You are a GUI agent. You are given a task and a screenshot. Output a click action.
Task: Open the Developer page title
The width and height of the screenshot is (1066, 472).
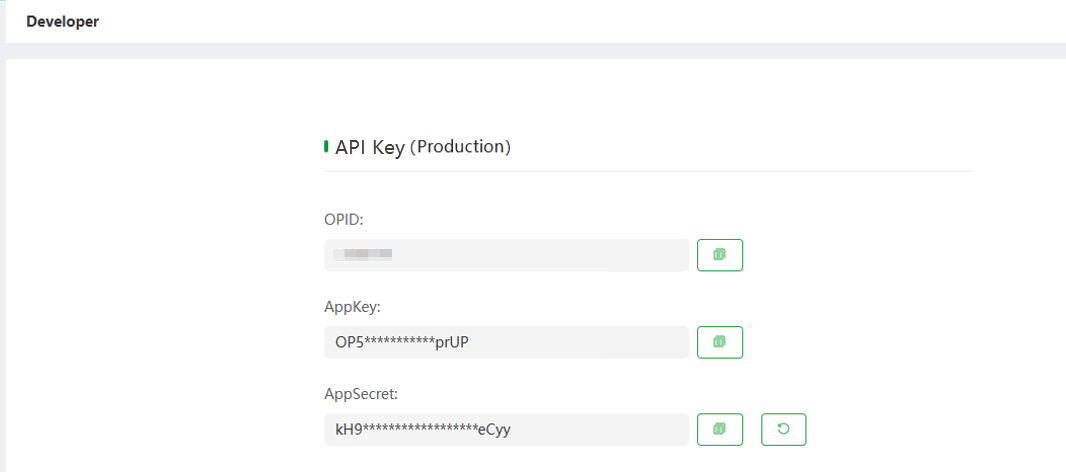pyautogui.click(x=62, y=21)
